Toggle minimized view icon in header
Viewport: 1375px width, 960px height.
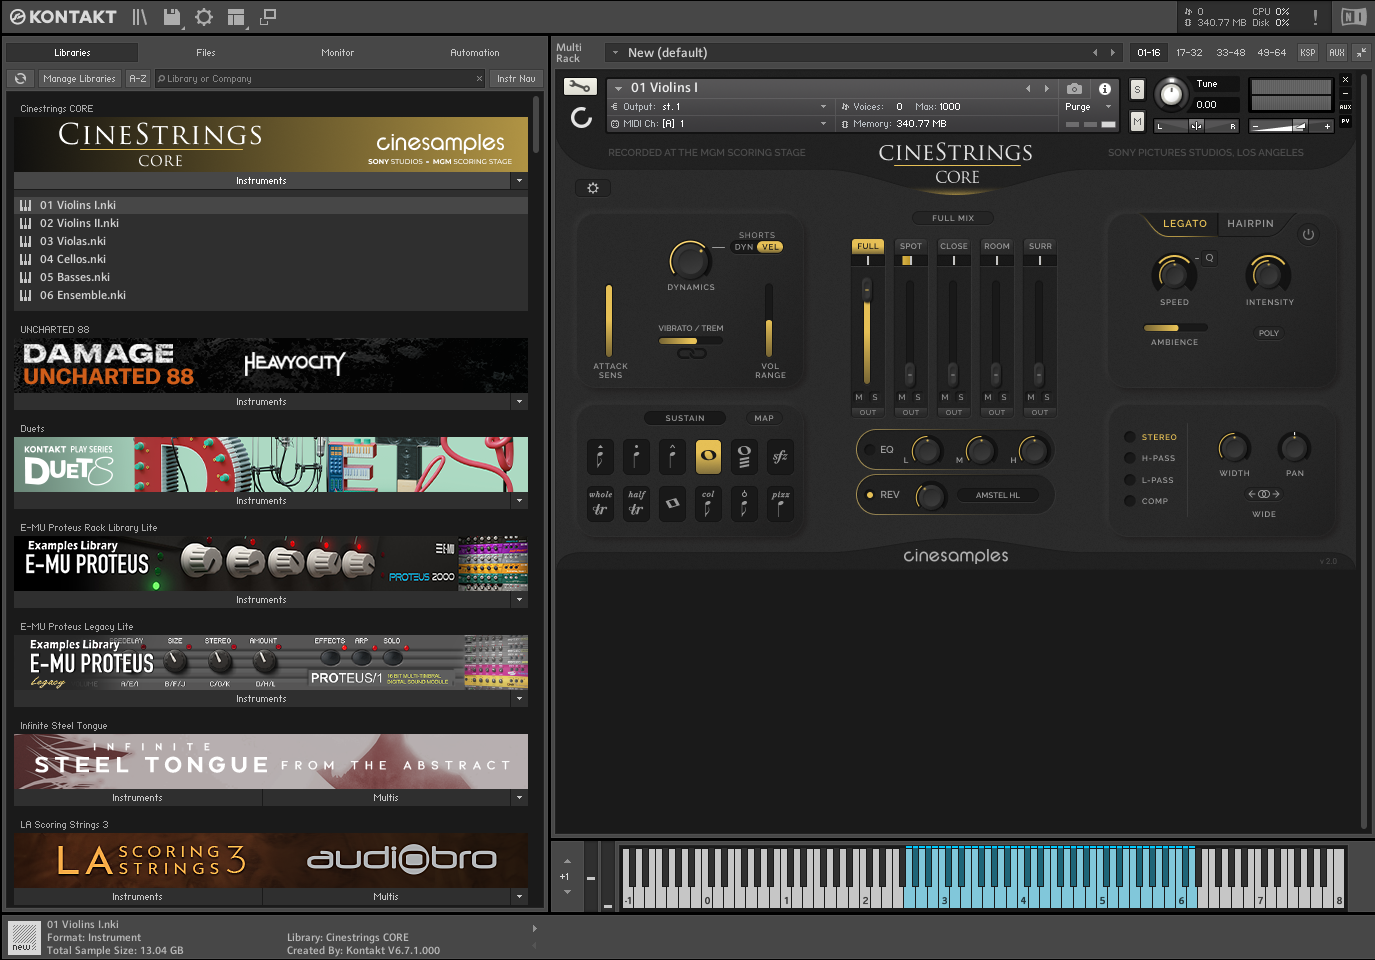pos(268,17)
